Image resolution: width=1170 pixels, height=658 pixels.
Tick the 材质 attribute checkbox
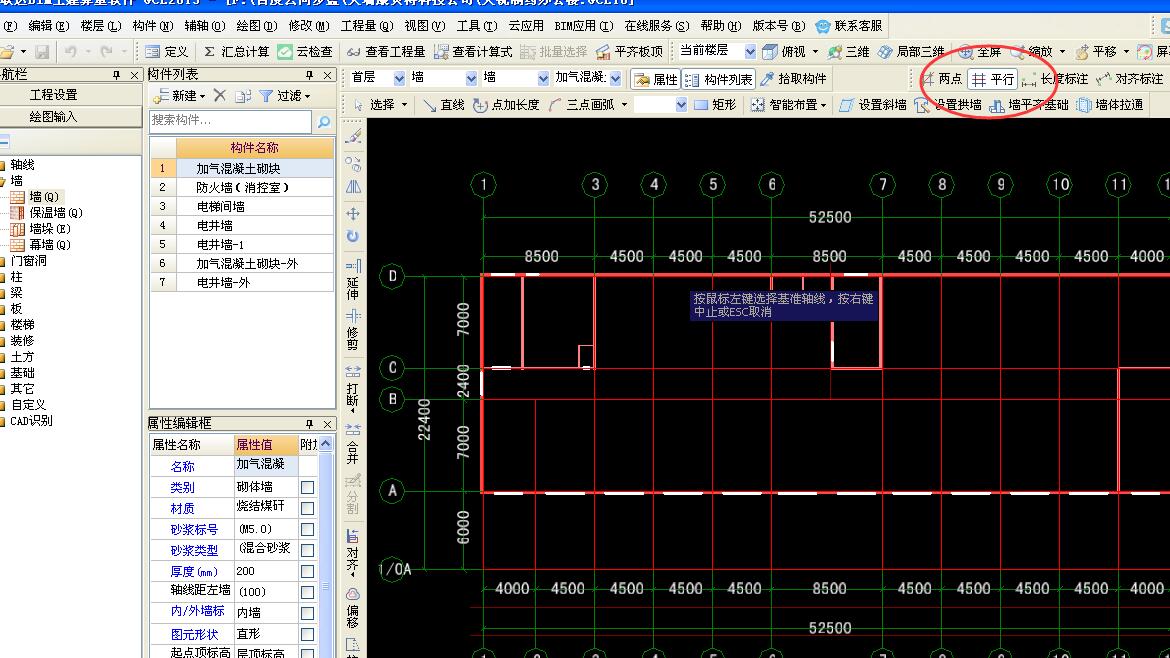(307, 508)
